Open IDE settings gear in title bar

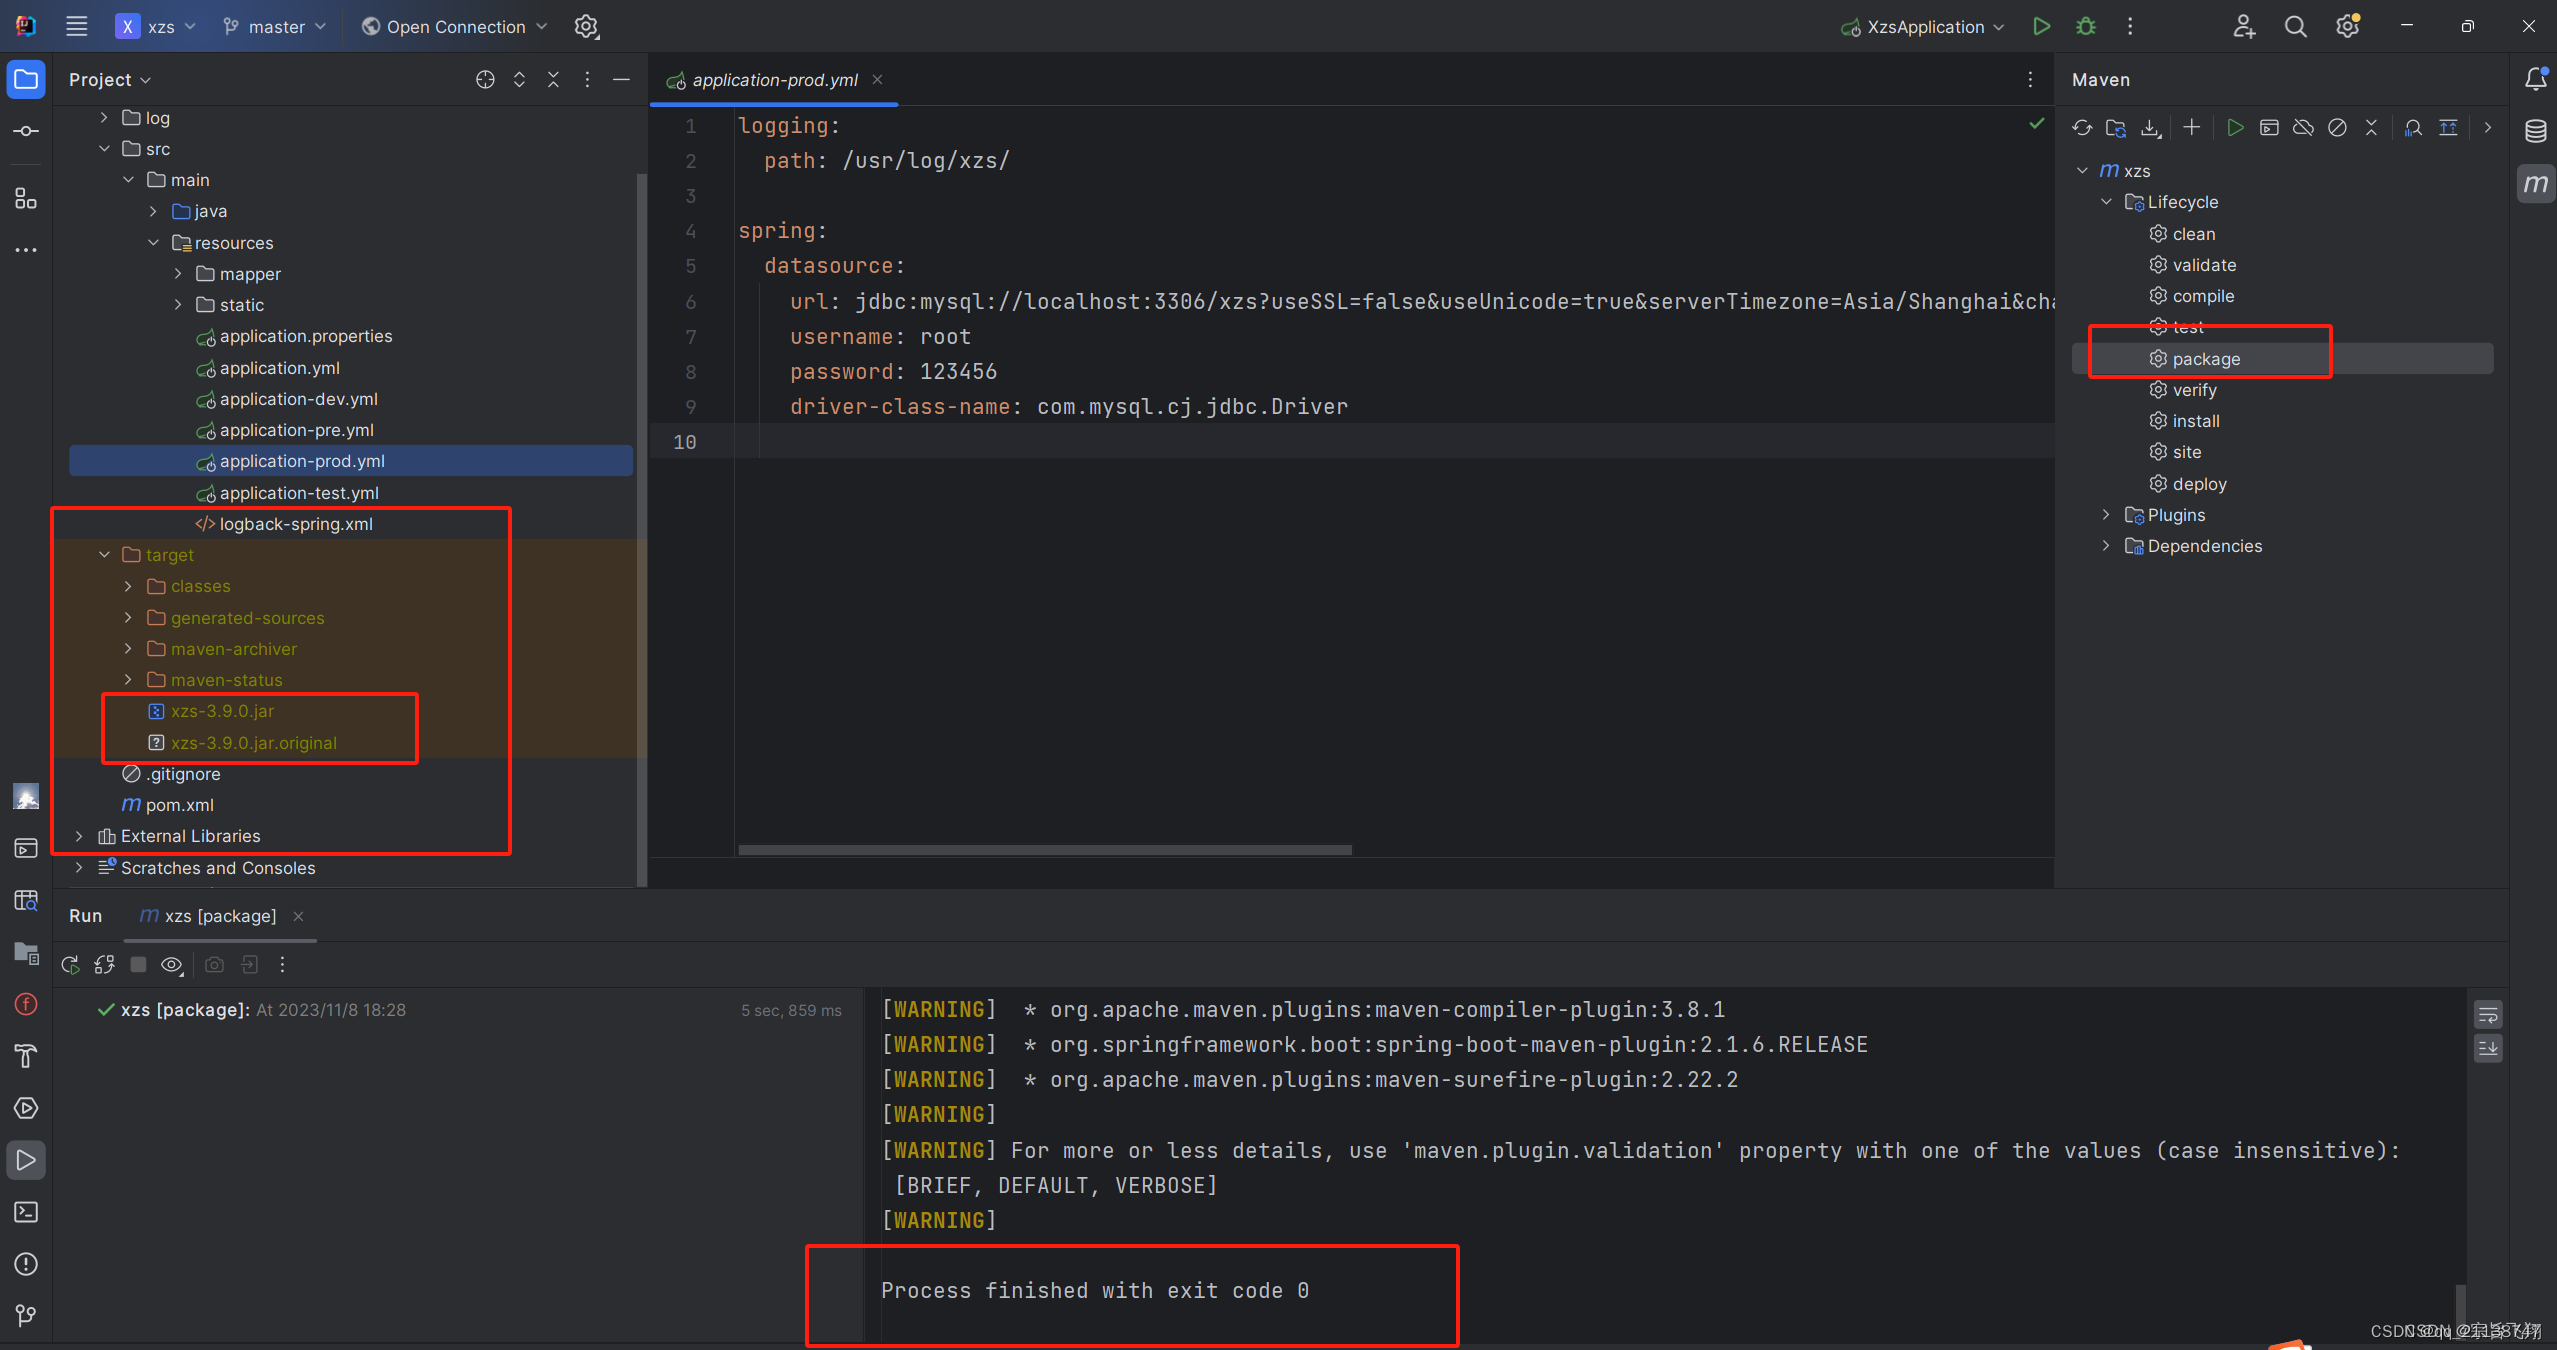pos(2348,27)
